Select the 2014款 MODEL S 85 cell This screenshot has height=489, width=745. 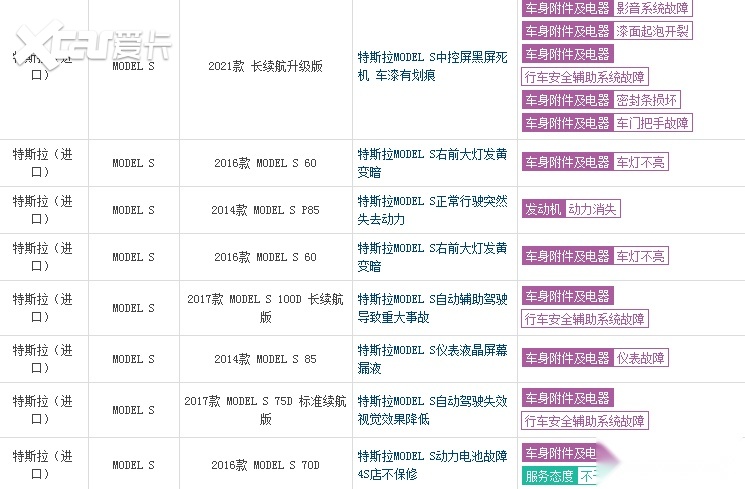coord(266,359)
